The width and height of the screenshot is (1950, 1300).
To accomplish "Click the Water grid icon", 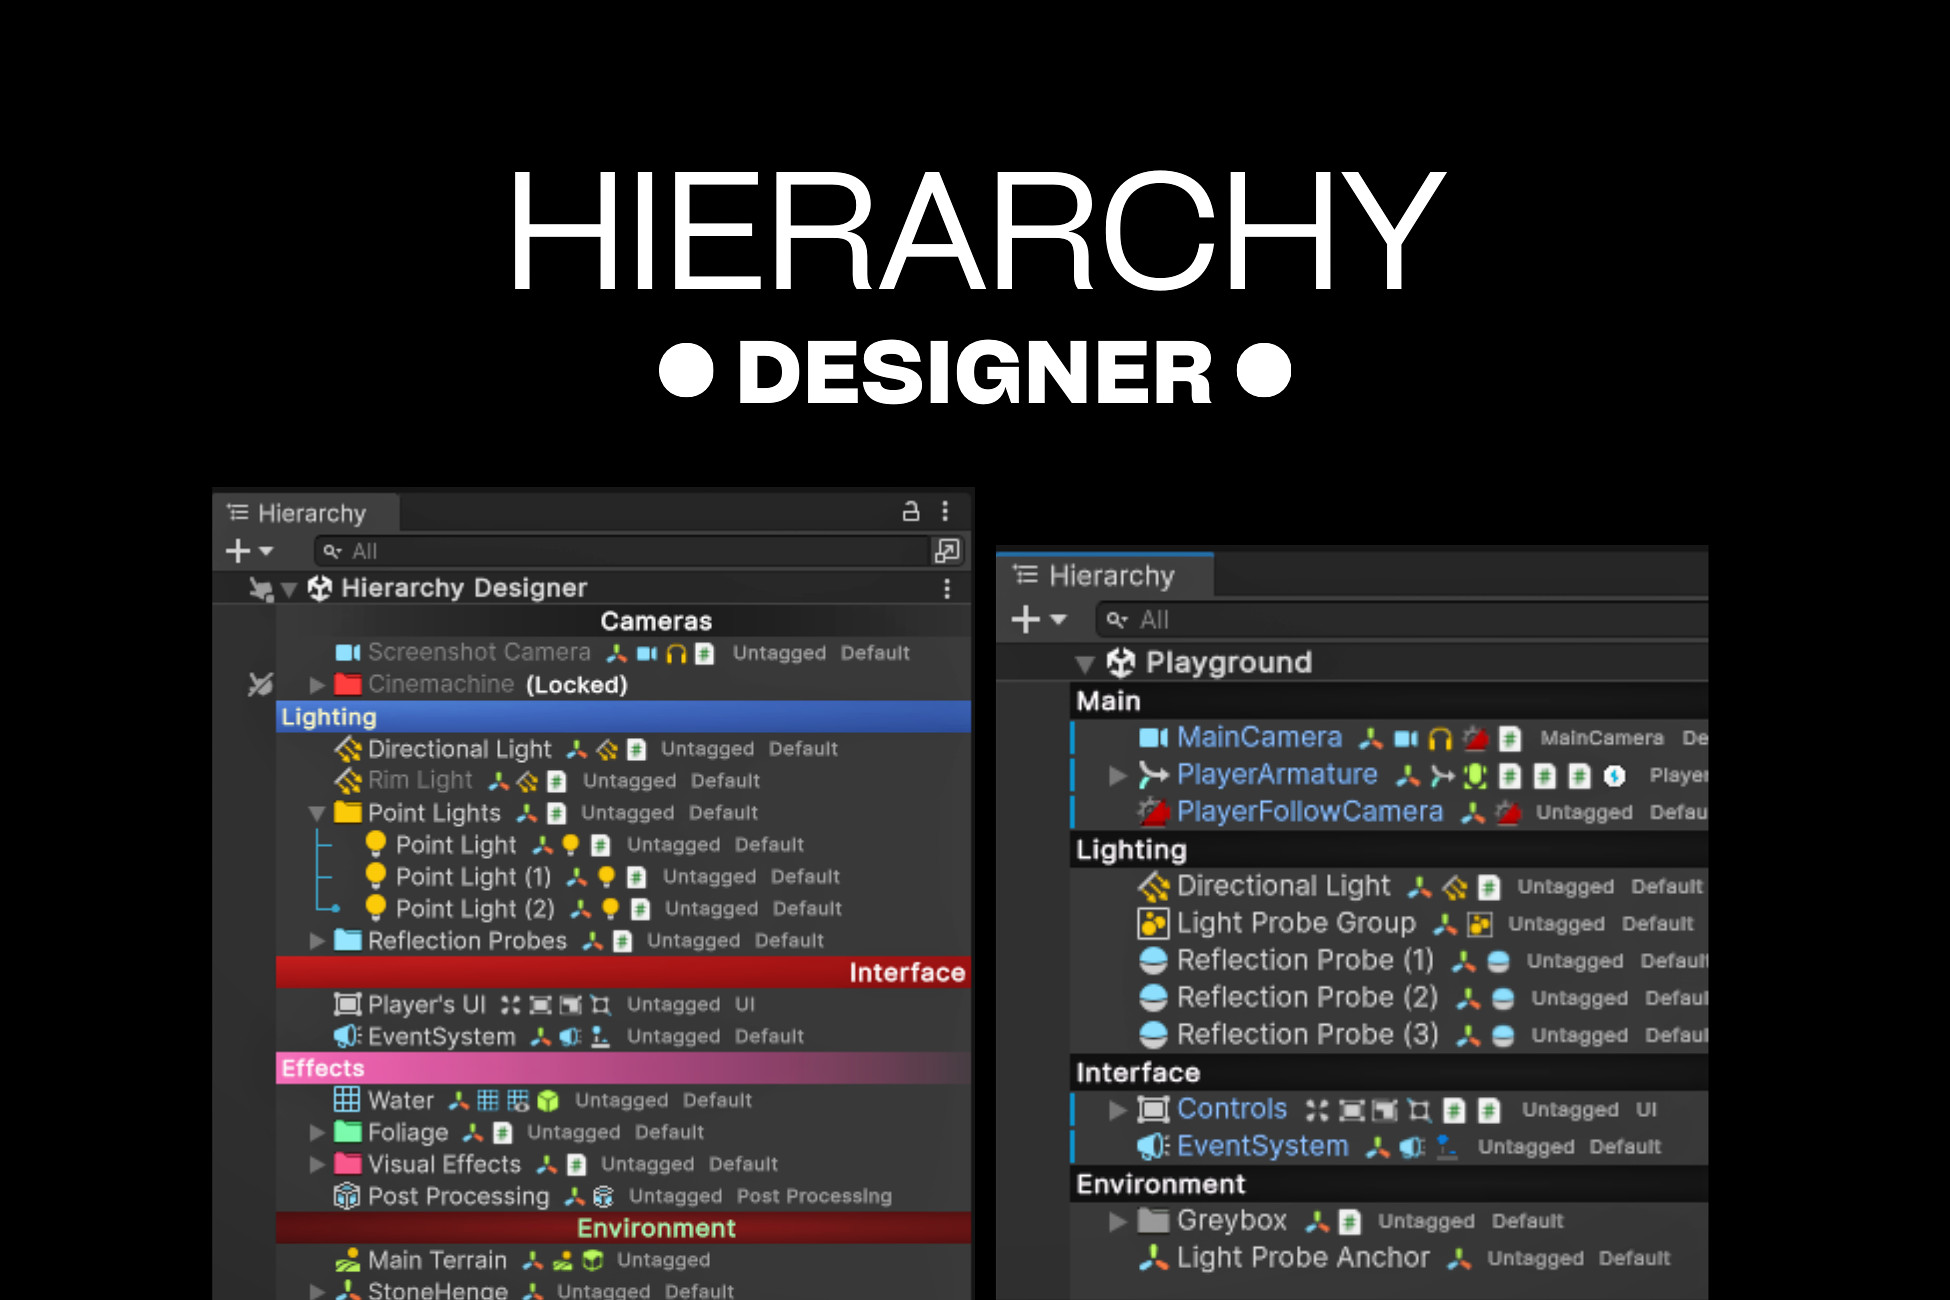I will click(x=347, y=1100).
